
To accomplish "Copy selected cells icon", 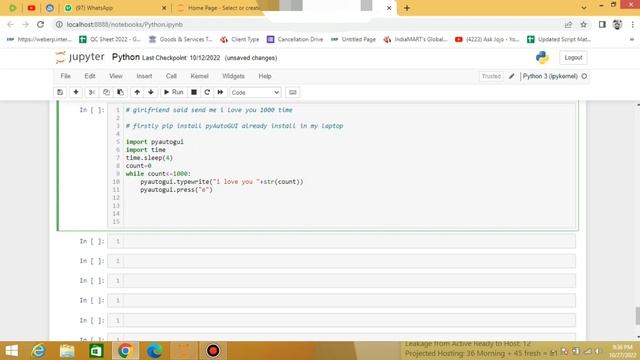I will [106, 92].
